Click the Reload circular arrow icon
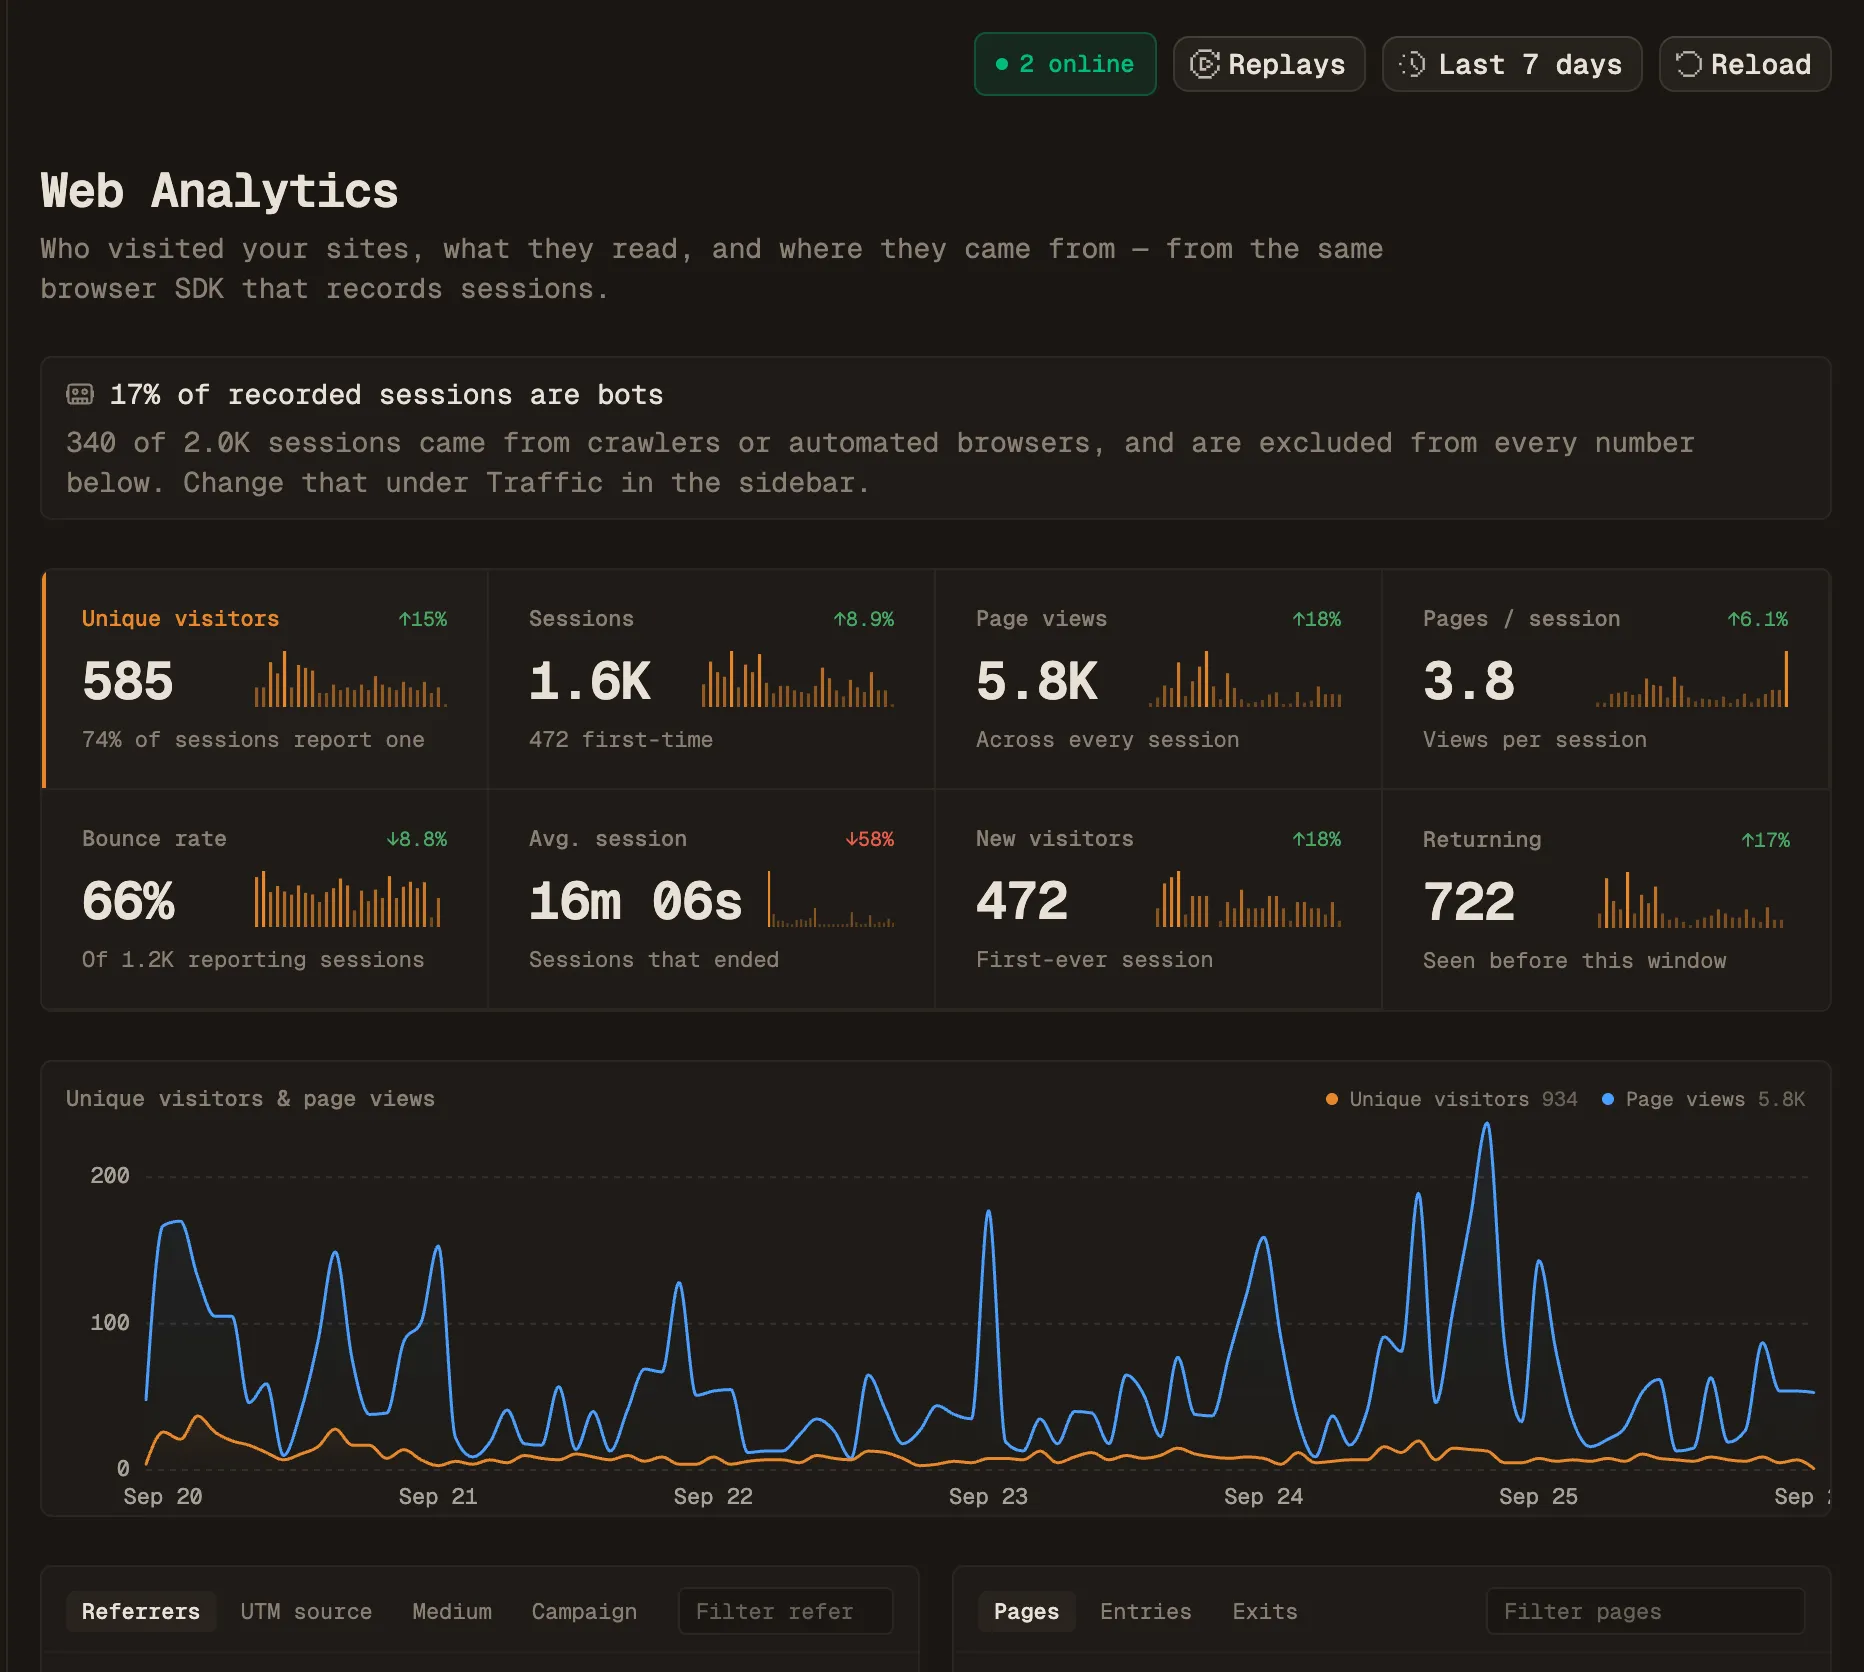 tap(1688, 64)
